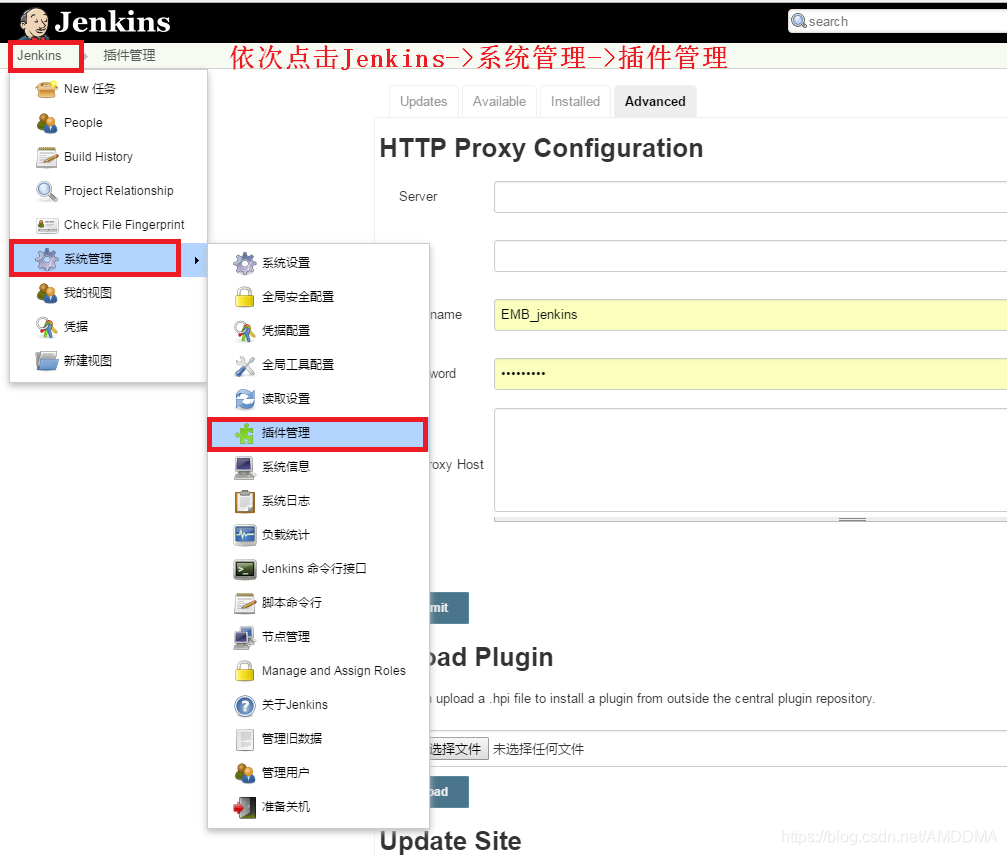The height and width of the screenshot is (855, 1007).
Task: Click the 管理旧数据 document icon
Action: (245, 739)
